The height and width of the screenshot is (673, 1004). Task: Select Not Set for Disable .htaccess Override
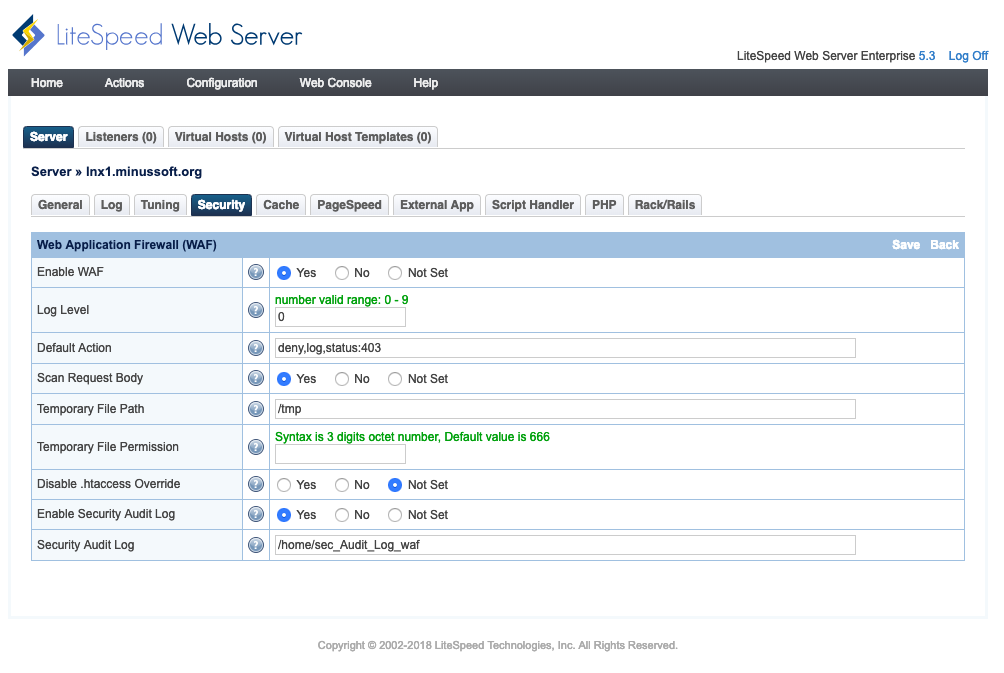click(x=395, y=485)
